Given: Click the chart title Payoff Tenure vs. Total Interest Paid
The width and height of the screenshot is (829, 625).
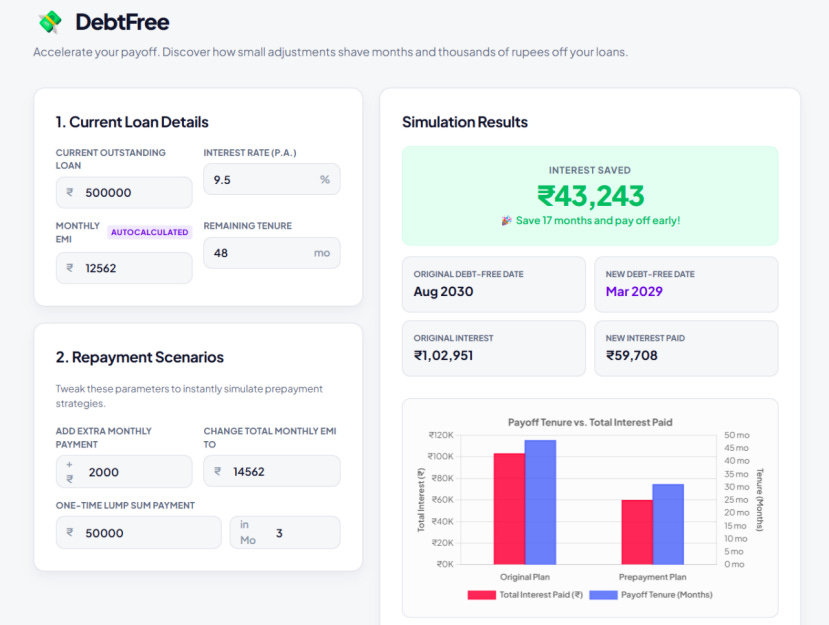Looking at the screenshot, I should (590, 422).
